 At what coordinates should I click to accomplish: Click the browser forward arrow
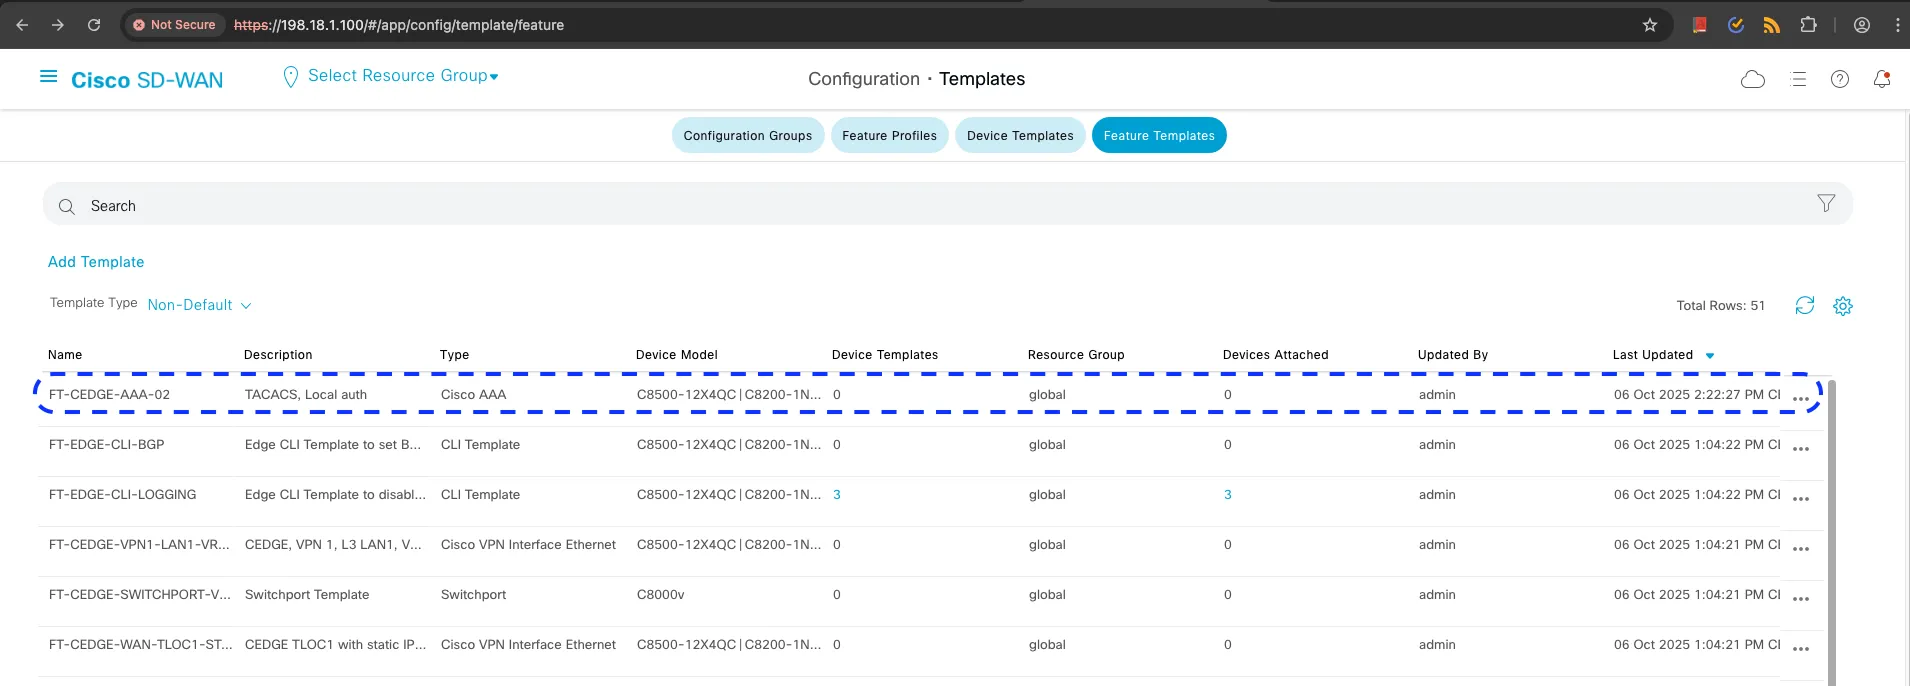coord(58,25)
